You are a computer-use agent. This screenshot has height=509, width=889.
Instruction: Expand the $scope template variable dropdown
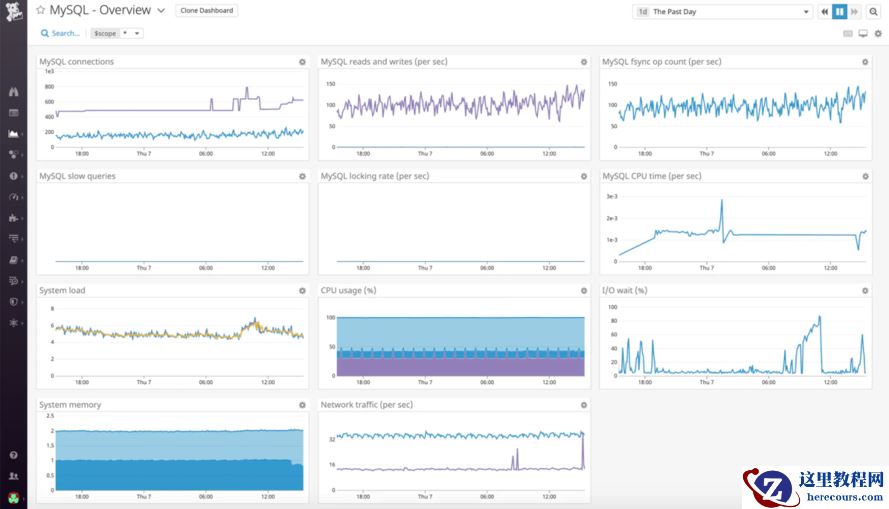[130, 33]
